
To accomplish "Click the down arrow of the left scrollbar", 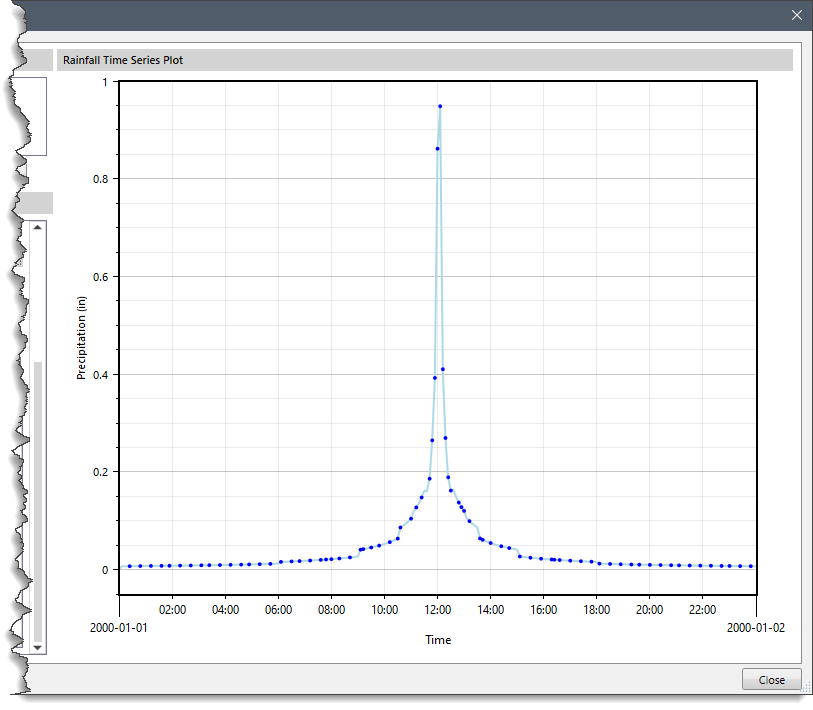I will 38,648.
